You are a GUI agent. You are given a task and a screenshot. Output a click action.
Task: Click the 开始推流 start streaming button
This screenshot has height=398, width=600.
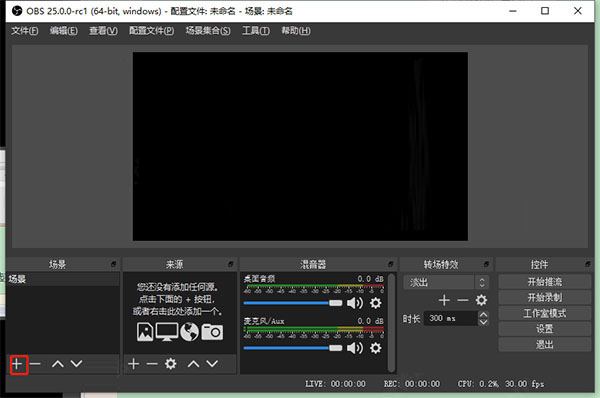pos(545,282)
